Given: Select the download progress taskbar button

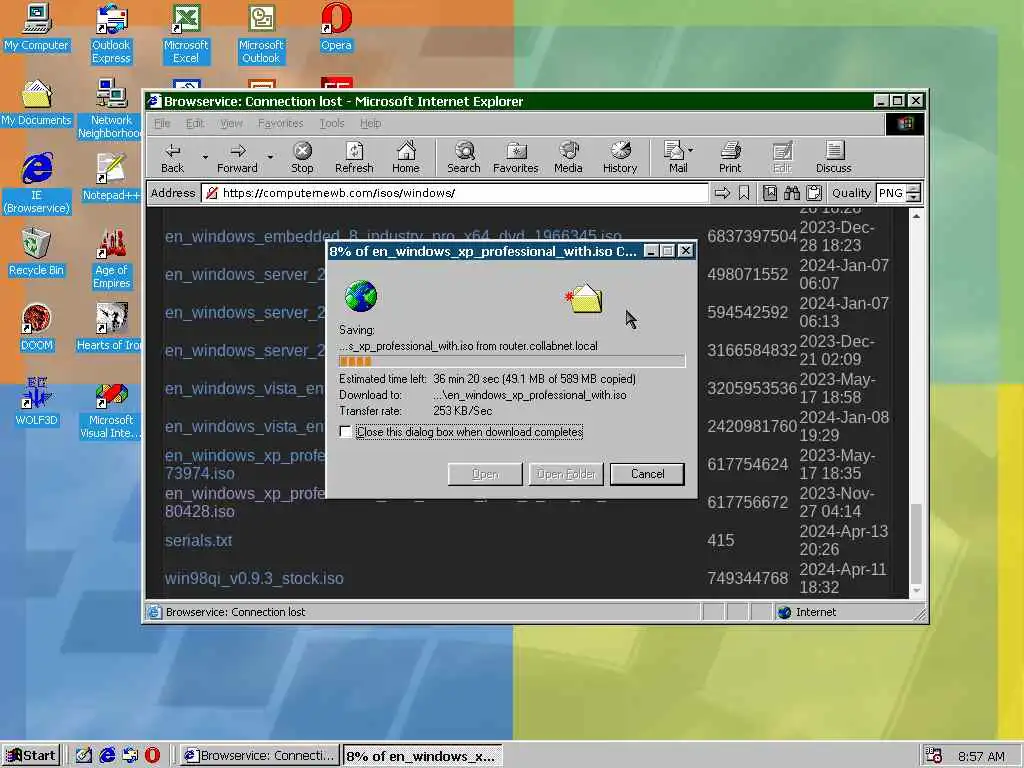Looking at the screenshot, I should click(x=423, y=756).
